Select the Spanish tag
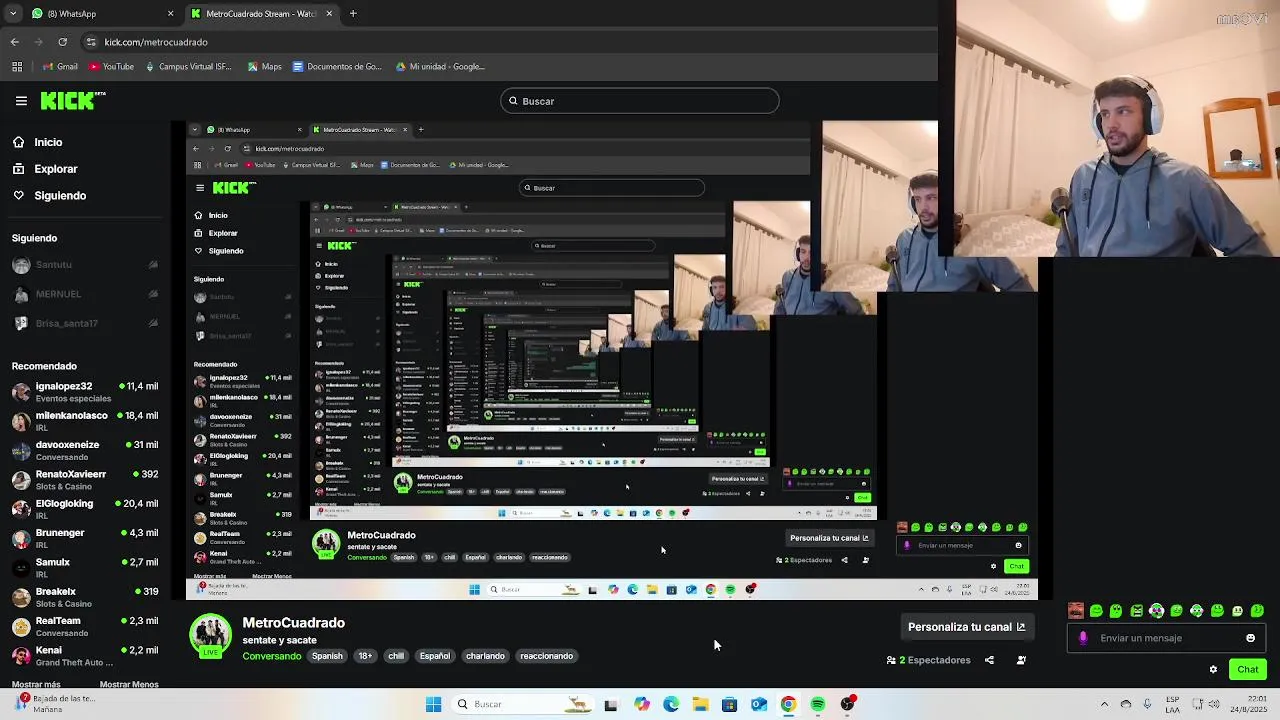The image size is (1280, 720). point(327,656)
